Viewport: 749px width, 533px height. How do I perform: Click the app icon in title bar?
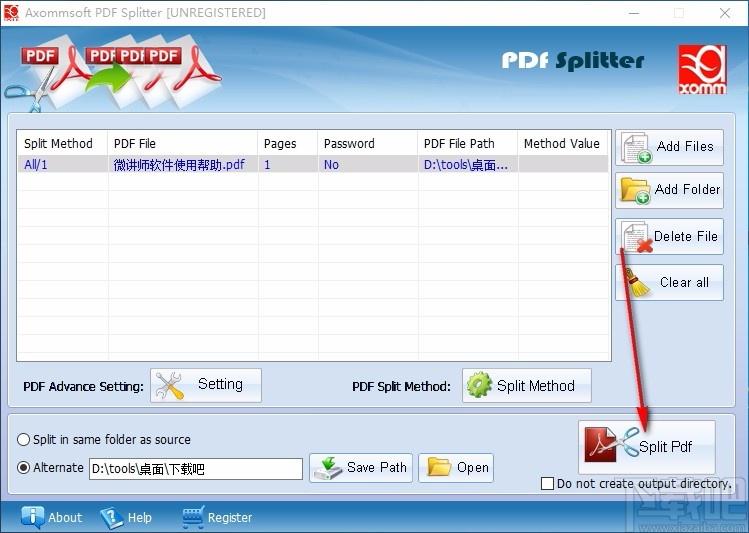click(x=11, y=13)
